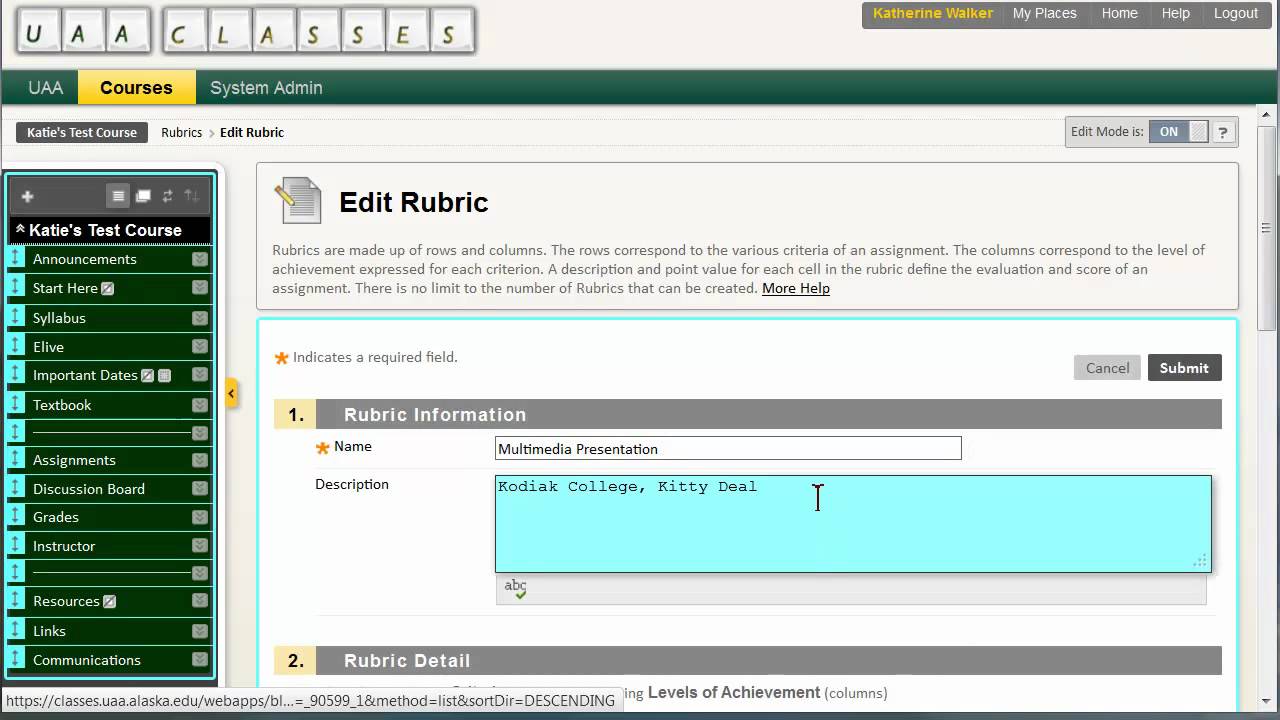1280x720 pixels.
Task: Click the spell check abc icon
Action: point(515,588)
